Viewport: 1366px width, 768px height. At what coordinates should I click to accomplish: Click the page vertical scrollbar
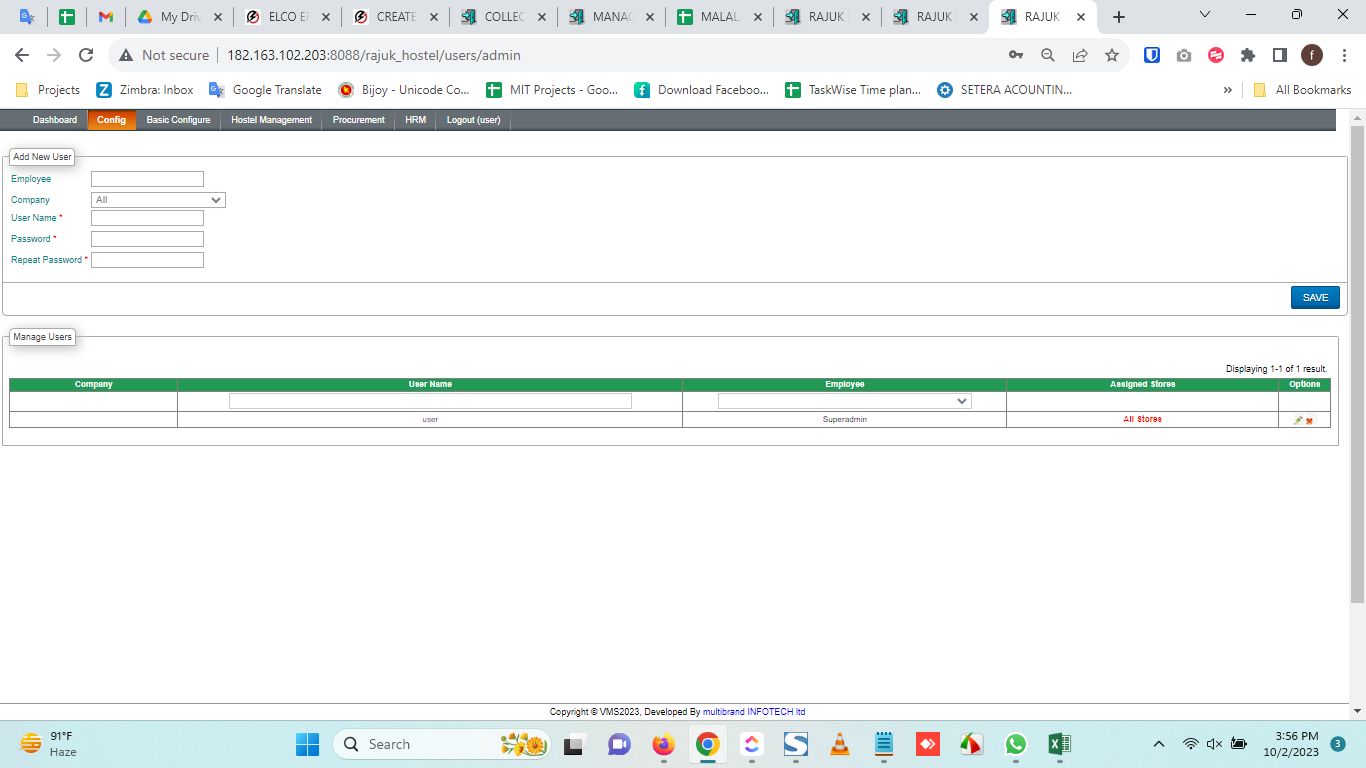[1357, 364]
